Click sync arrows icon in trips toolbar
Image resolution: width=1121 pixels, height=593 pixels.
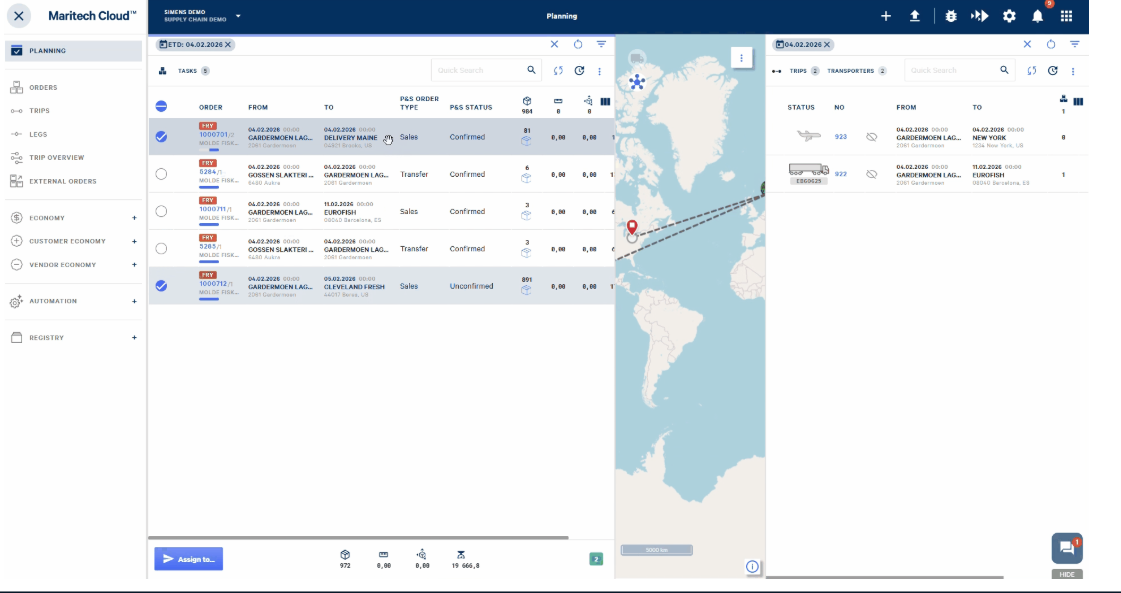[1032, 71]
